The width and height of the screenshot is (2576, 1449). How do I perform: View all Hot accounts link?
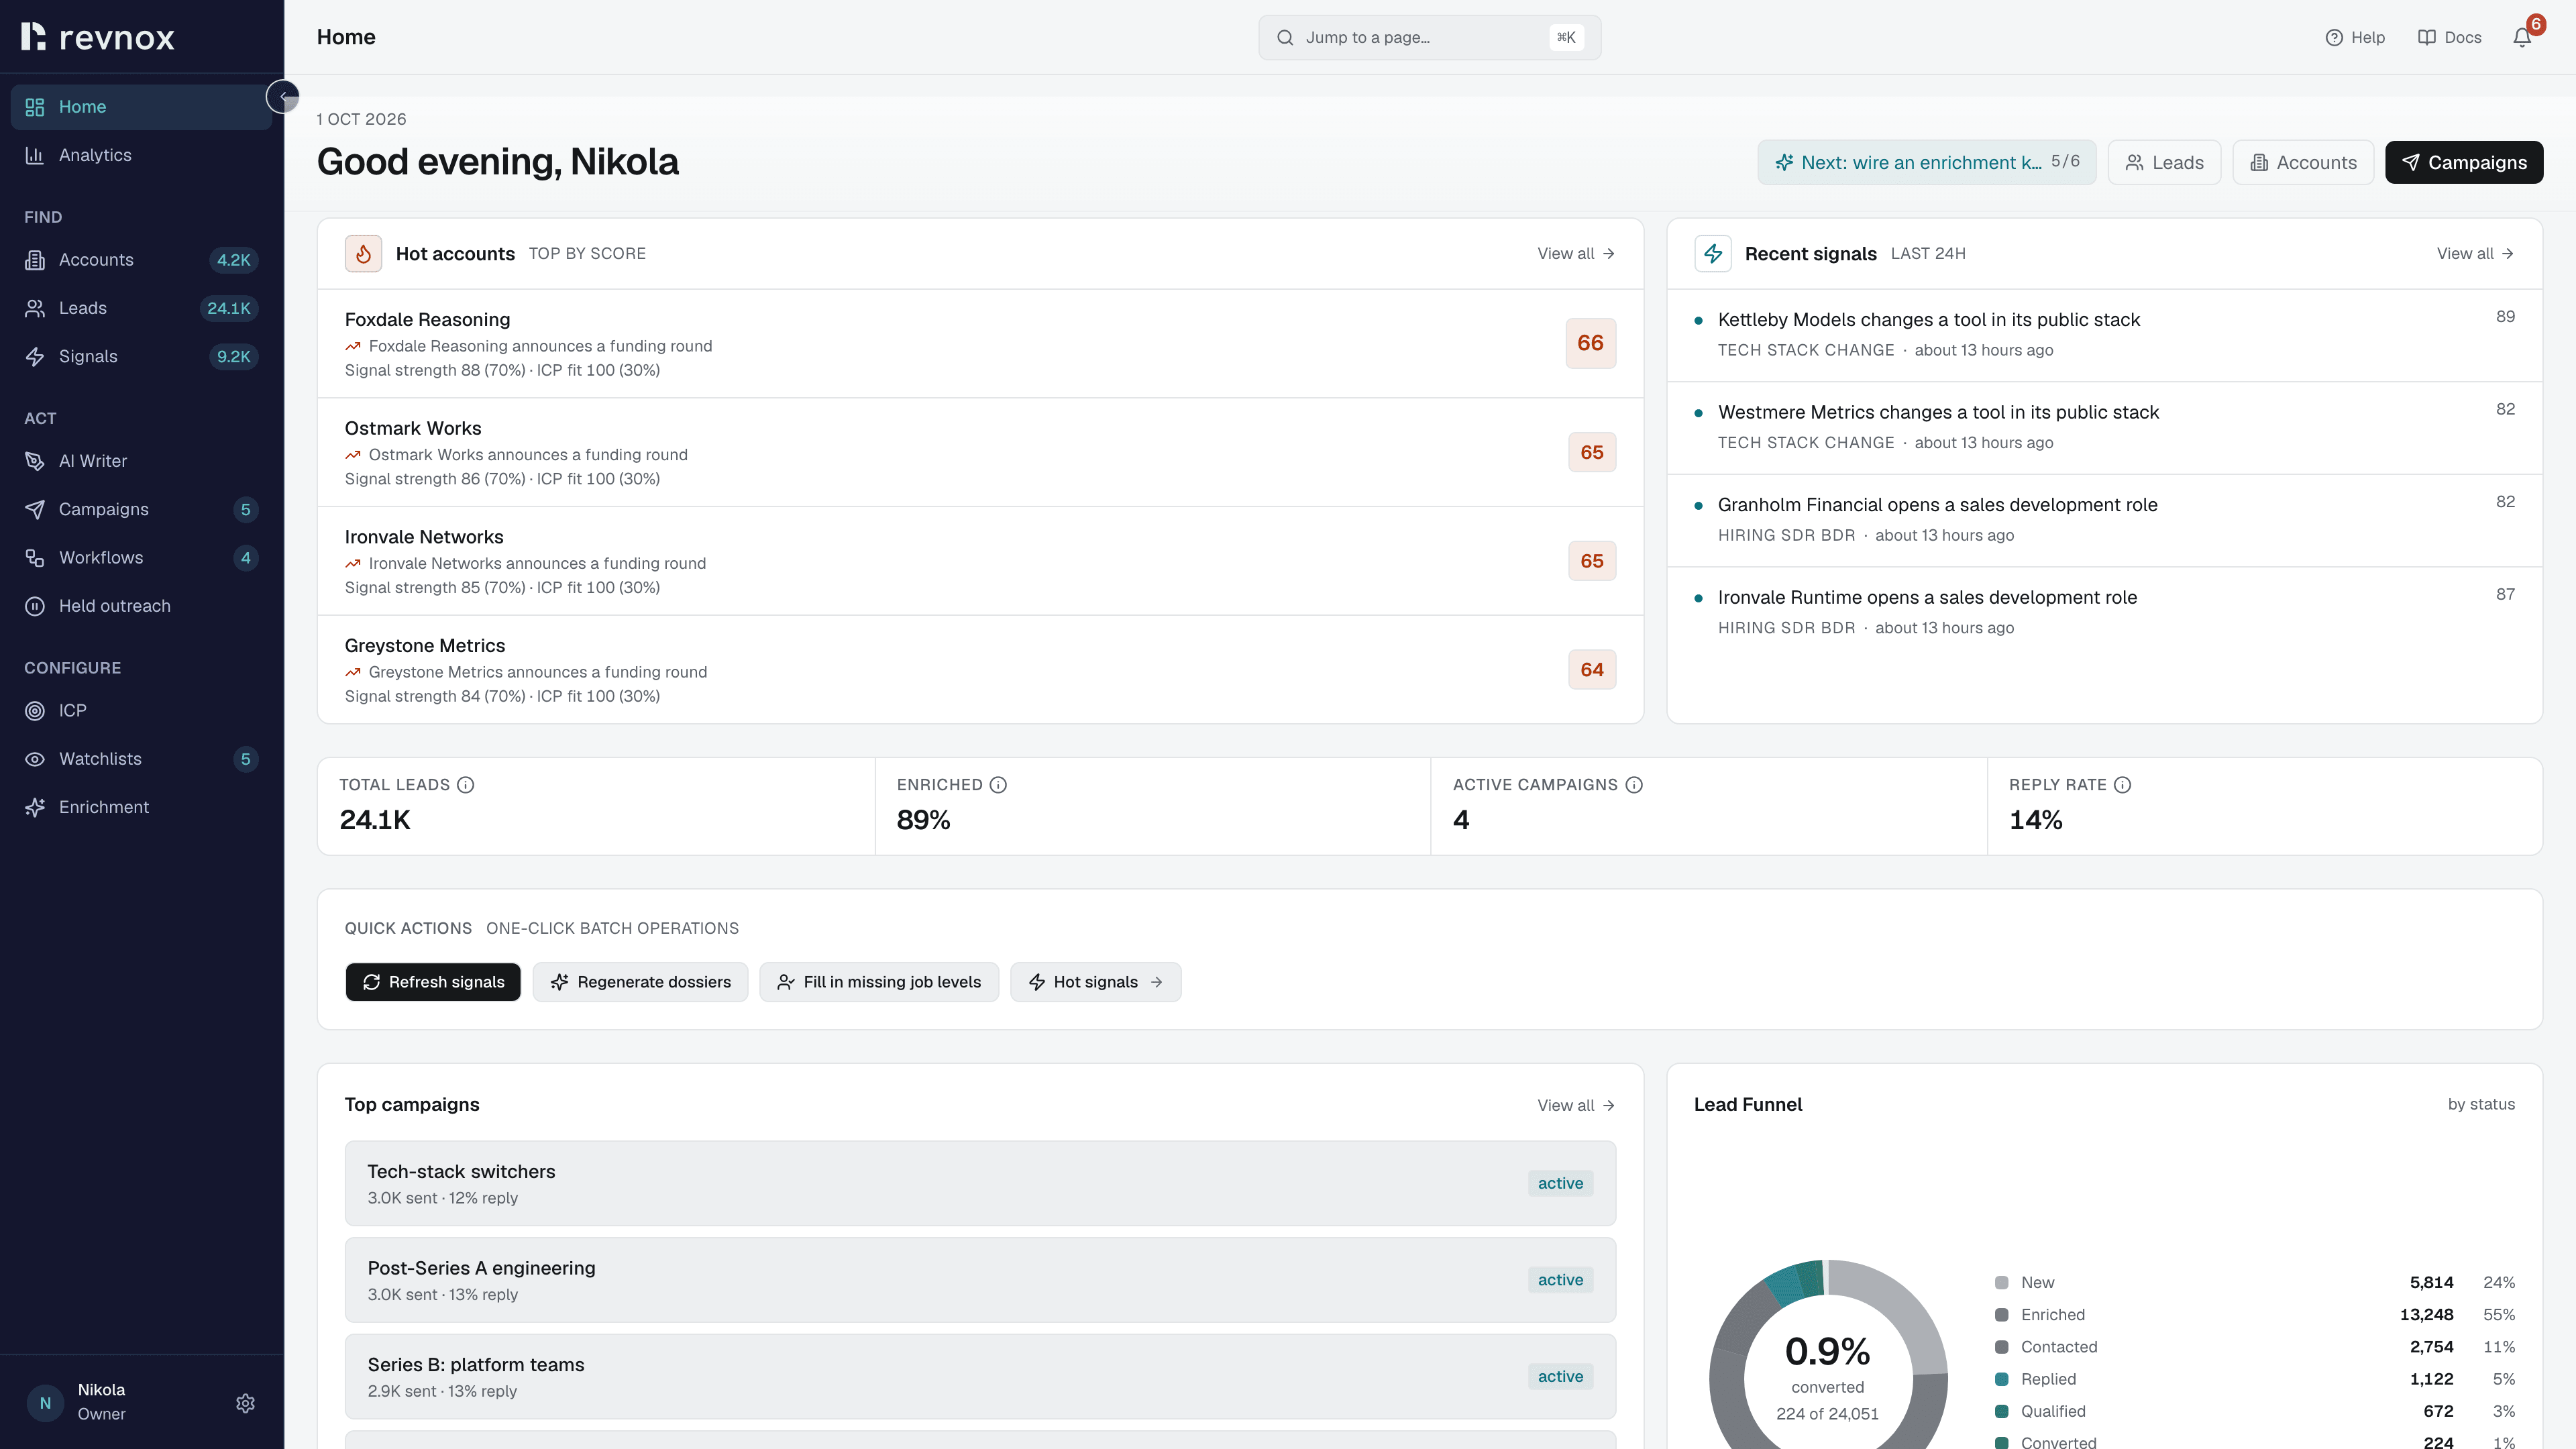(x=1576, y=254)
